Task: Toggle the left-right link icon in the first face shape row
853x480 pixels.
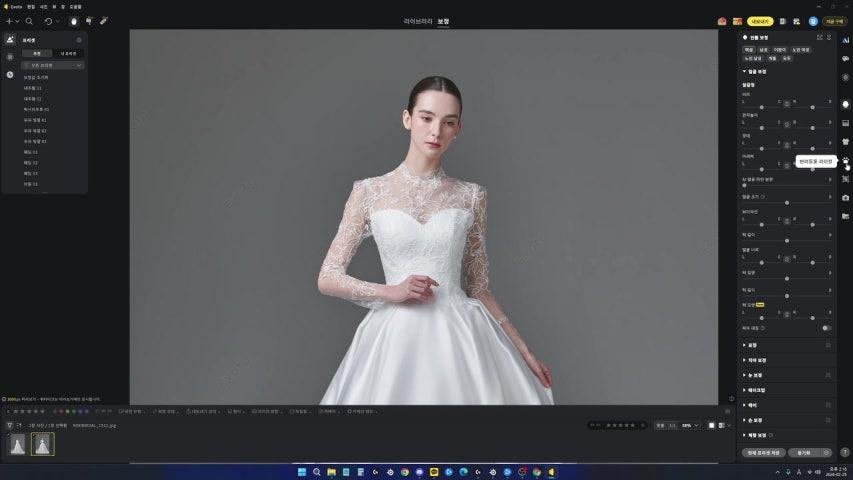Action: point(787,103)
